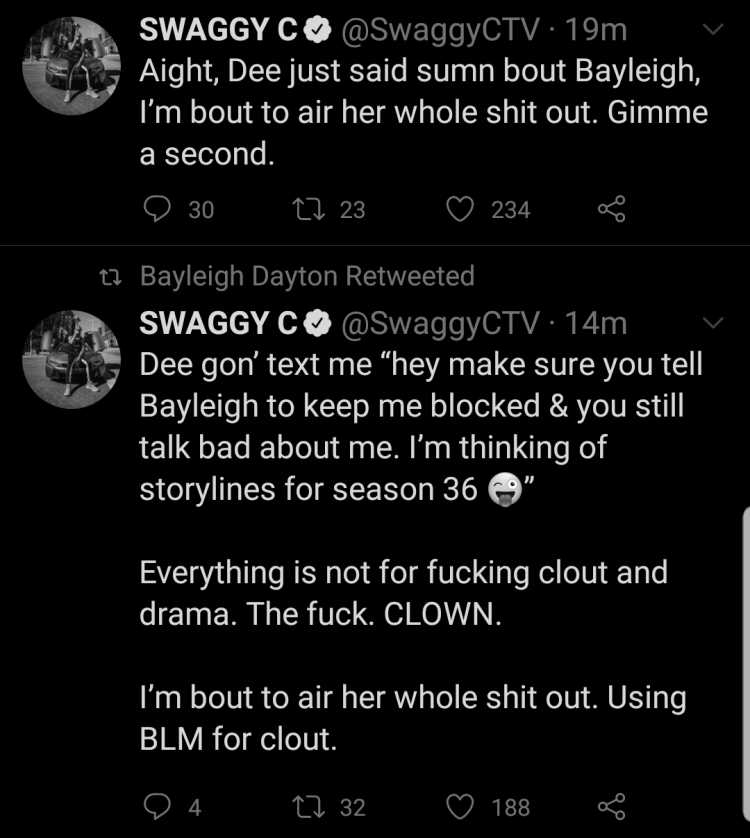The width and height of the screenshot is (750, 838).
Task: Open the 19m tweet options chevron
Action: tap(713, 29)
